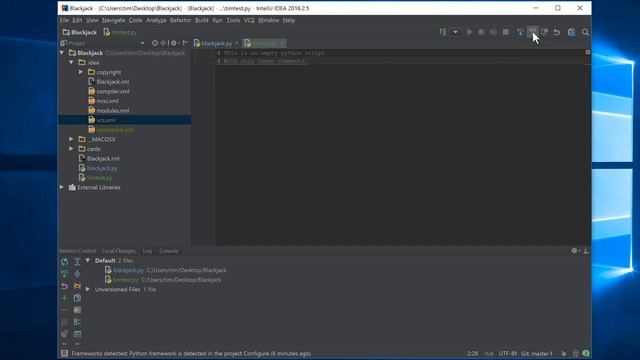Switch to the Local Changes tab
640x360 pixels.
[119, 251]
